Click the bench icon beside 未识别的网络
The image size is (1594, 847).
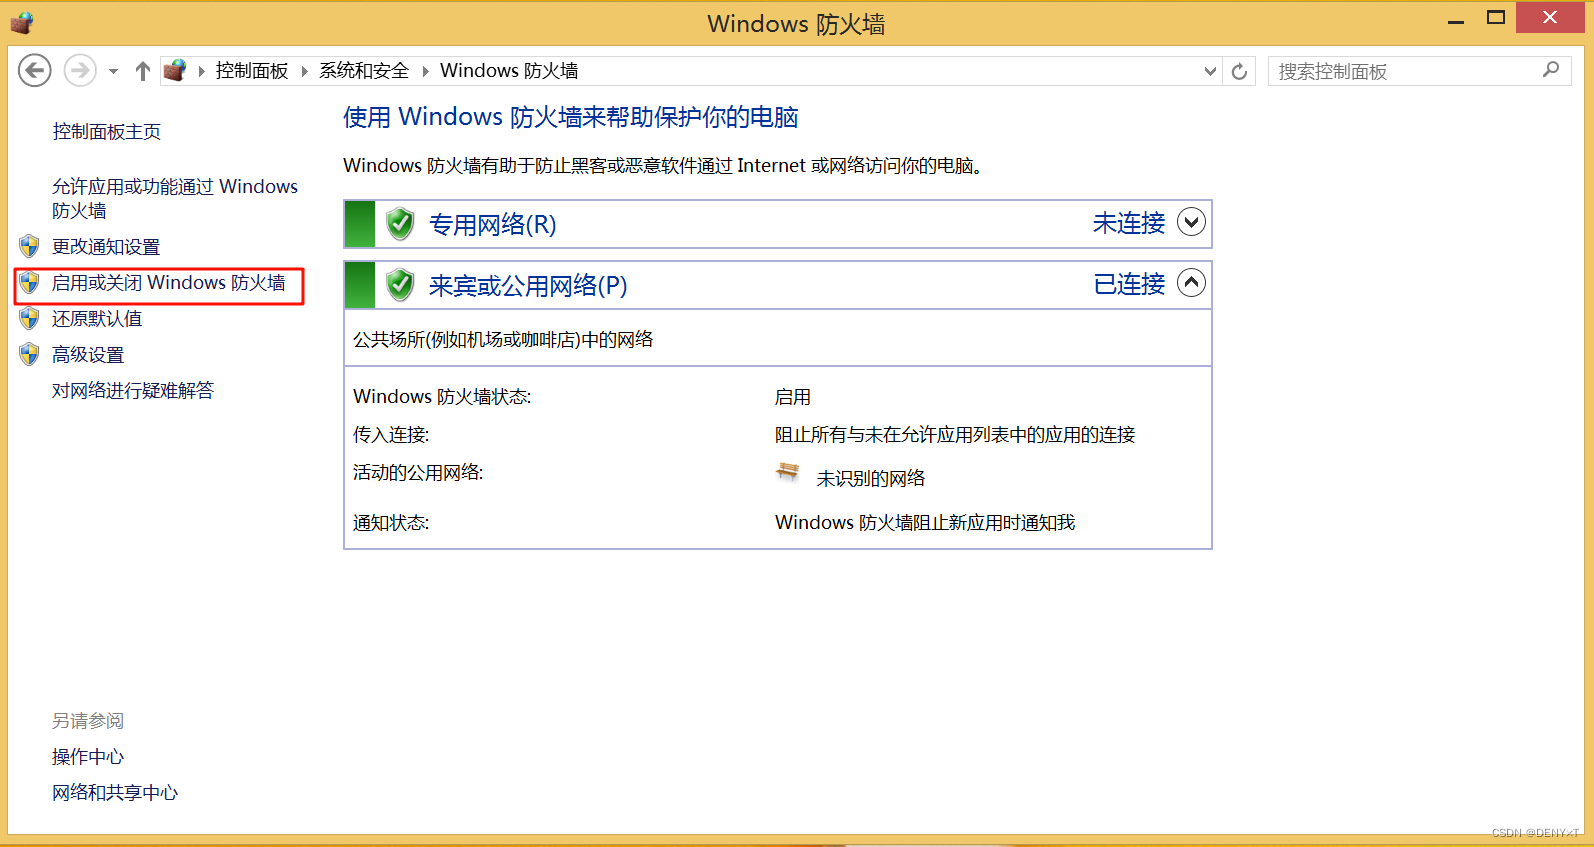click(x=788, y=472)
